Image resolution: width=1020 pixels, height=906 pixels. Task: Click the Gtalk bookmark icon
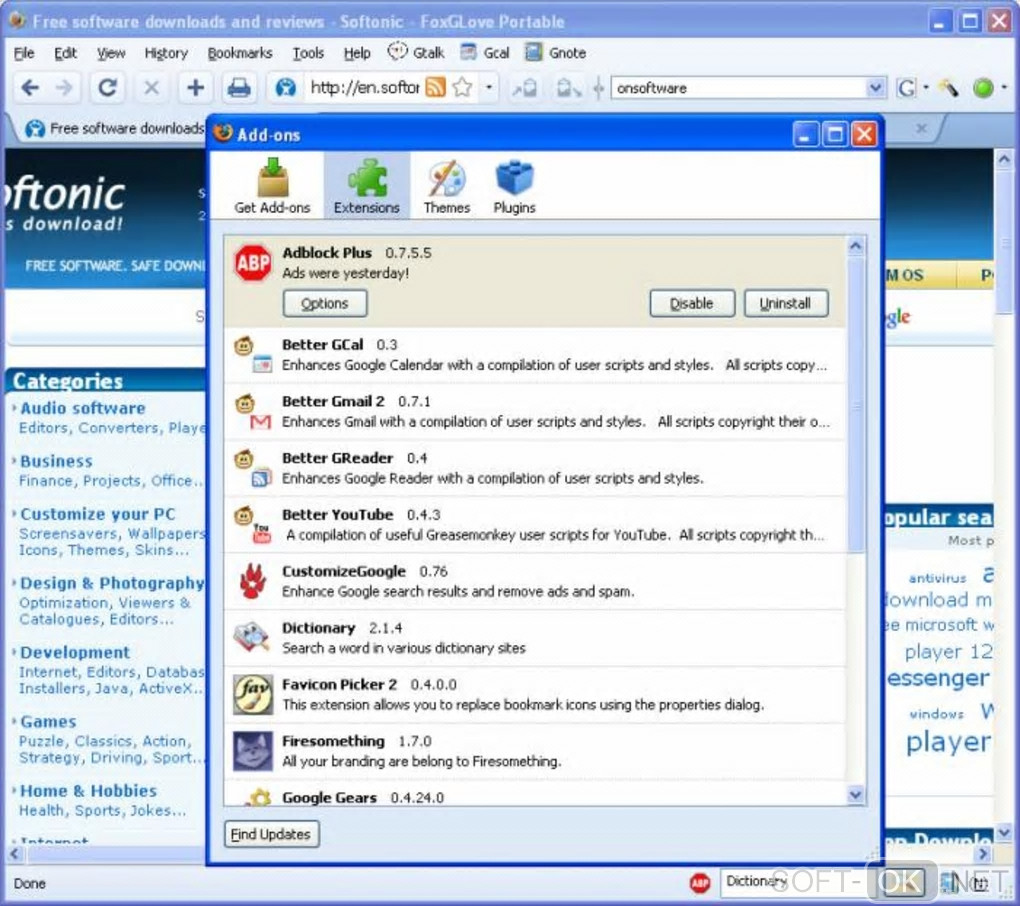coord(397,51)
